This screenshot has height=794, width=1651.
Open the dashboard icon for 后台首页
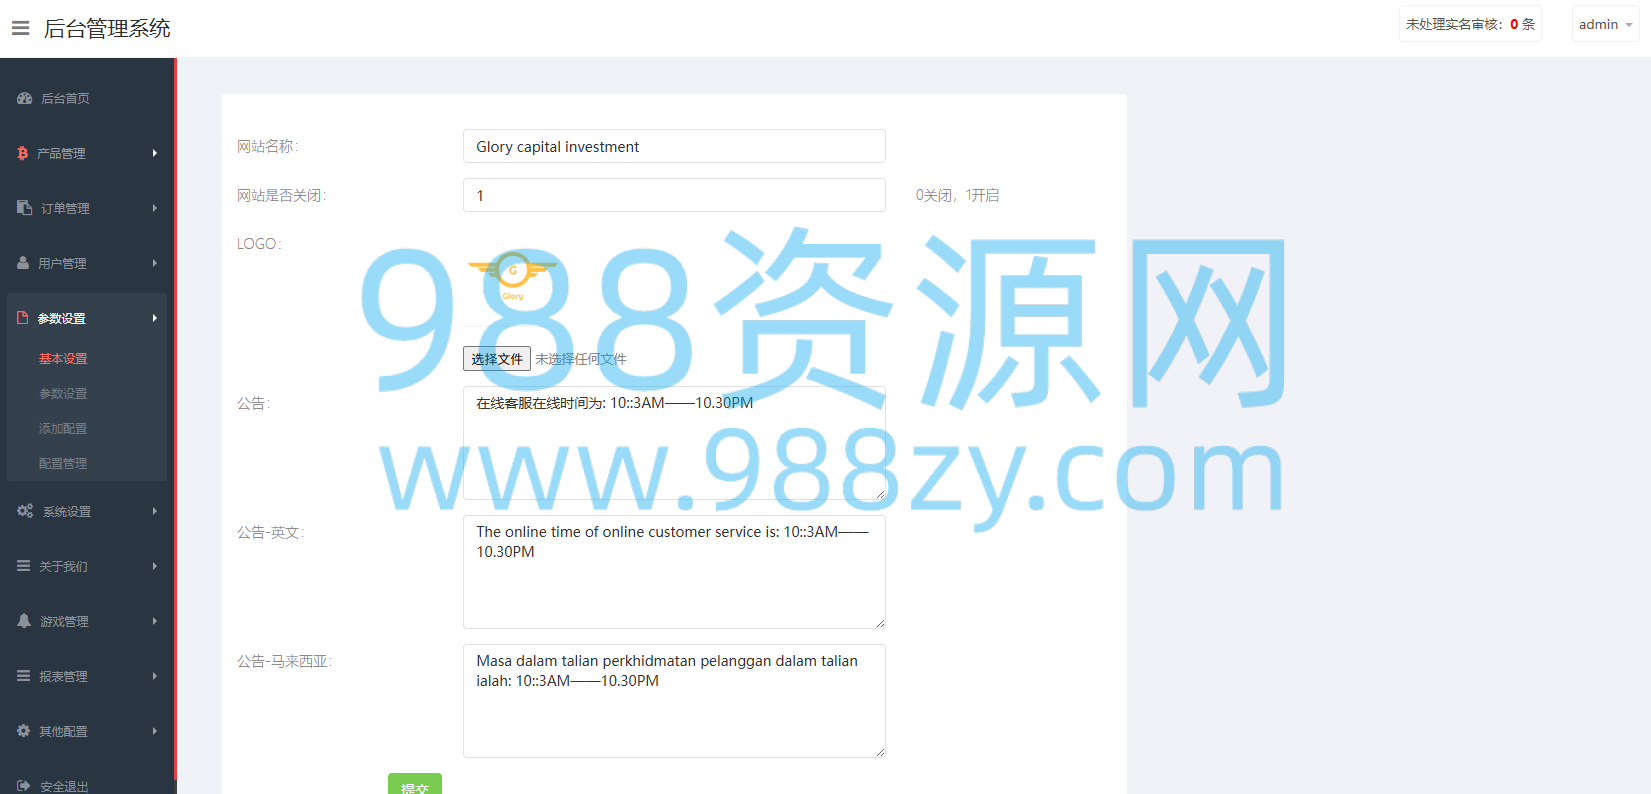(x=25, y=98)
